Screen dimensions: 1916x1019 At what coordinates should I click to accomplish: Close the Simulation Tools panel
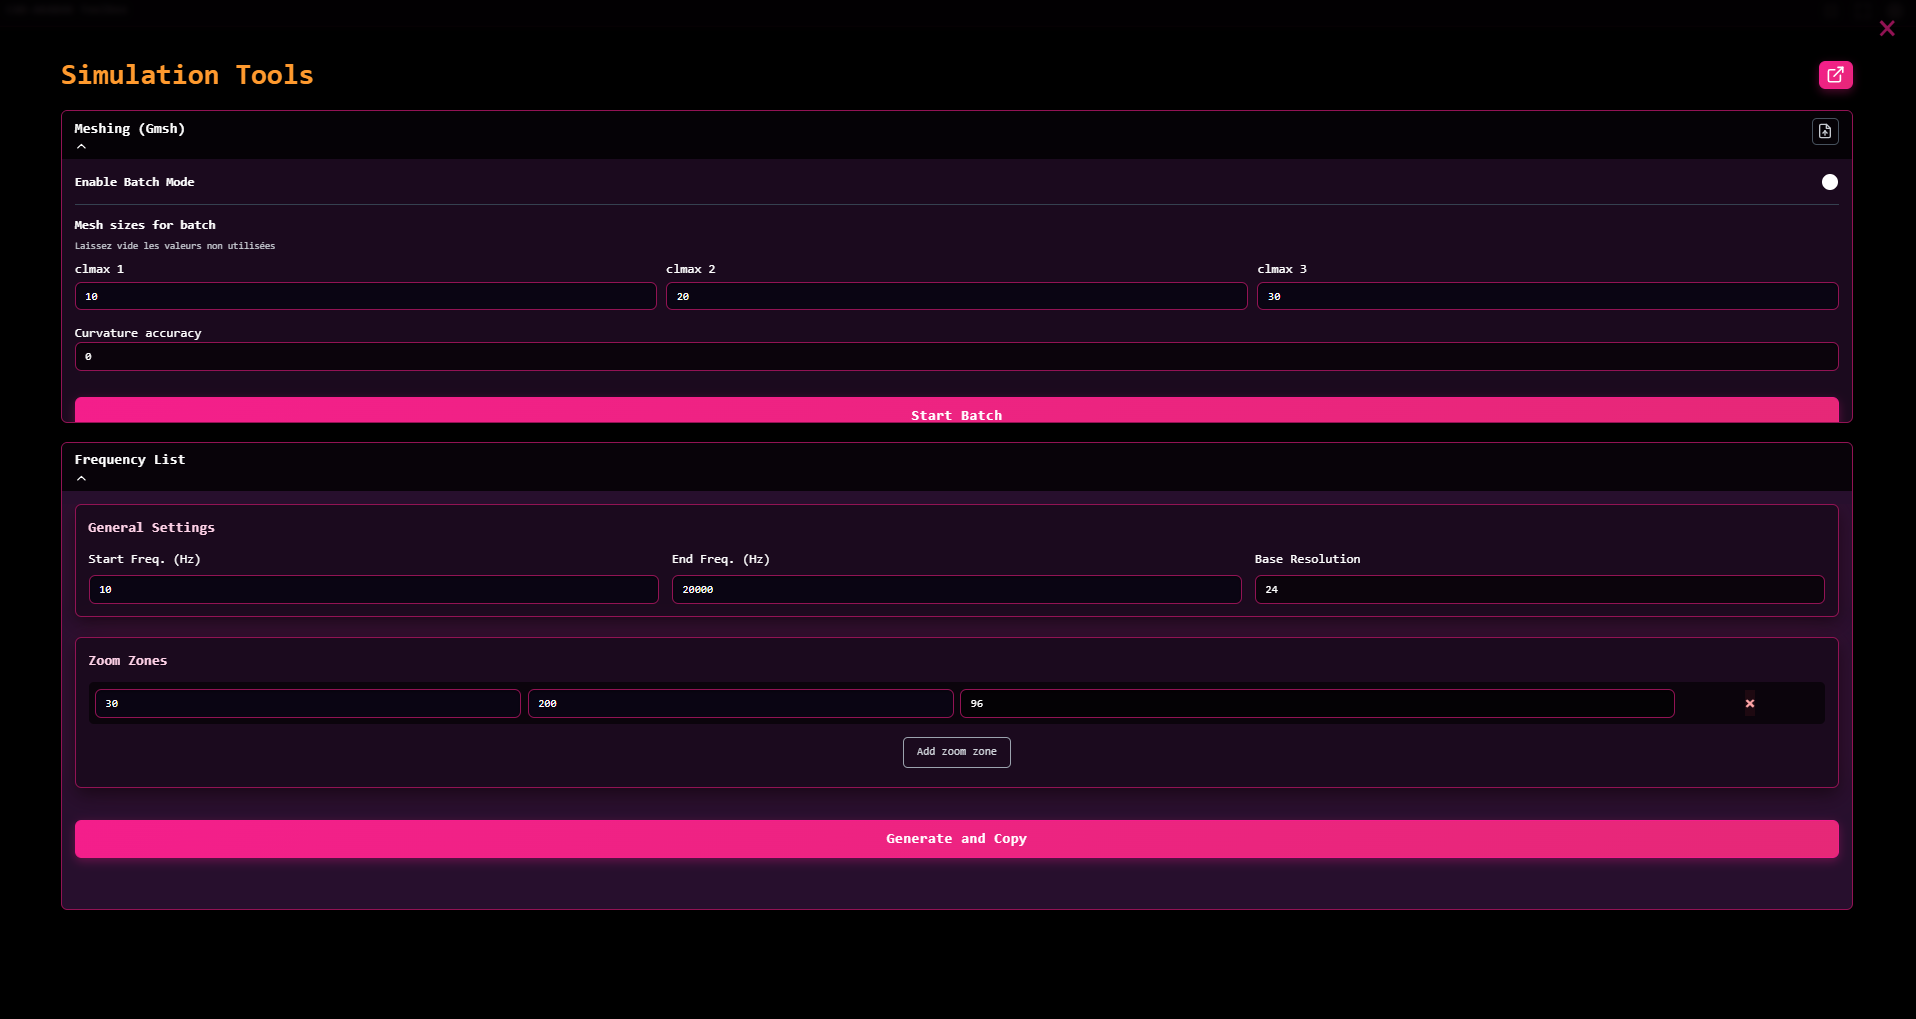[x=1886, y=29]
